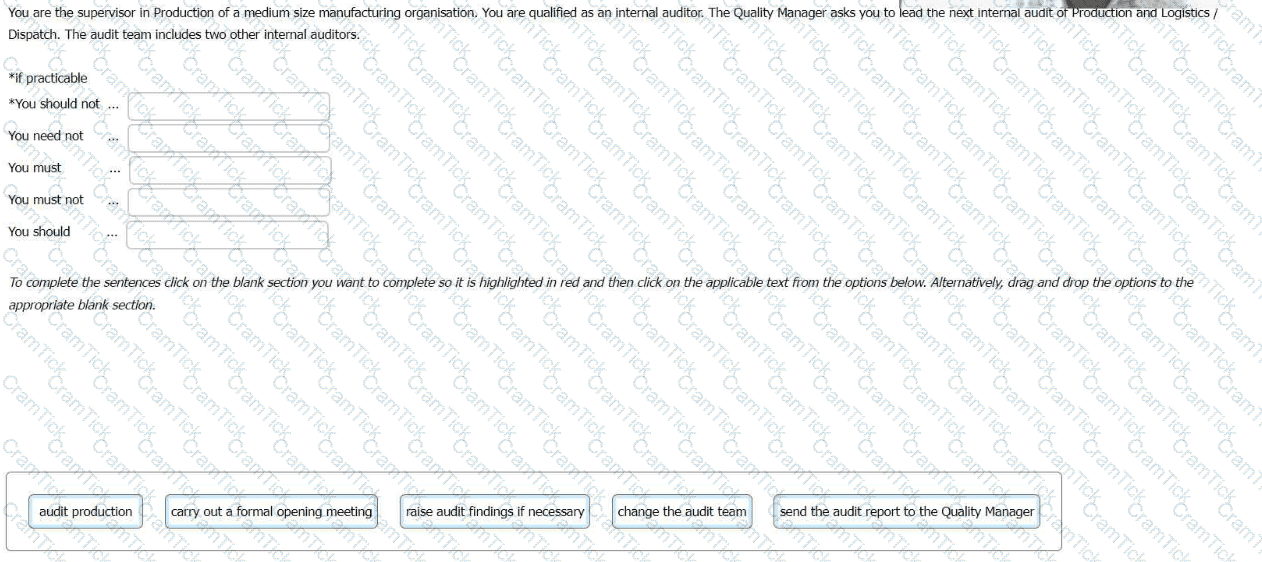1262x562 pixels.
Task: Pick the "carry out a formal opening meeting" option
Action: (x=271, y=512)
